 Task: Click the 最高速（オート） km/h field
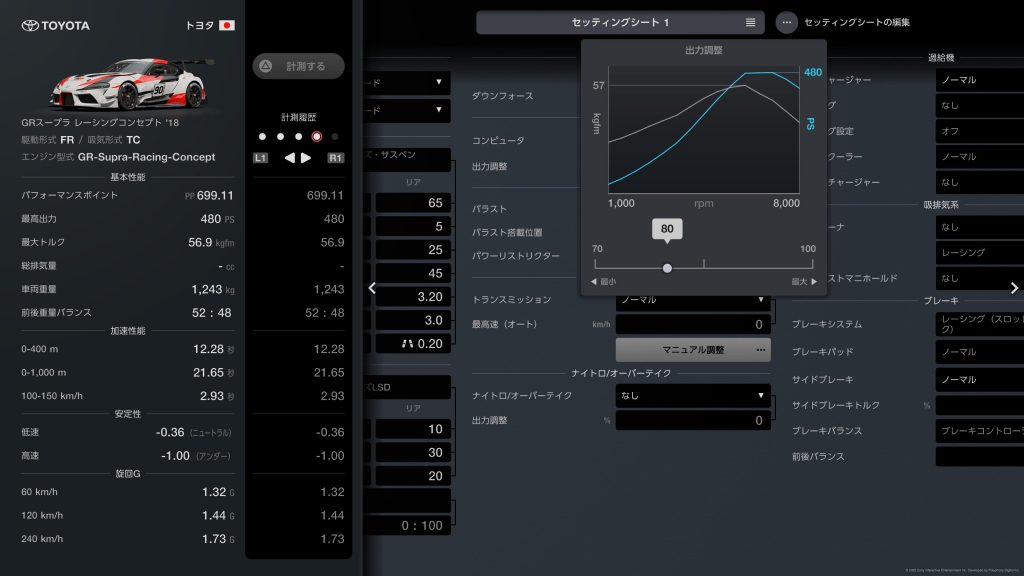[693, 324]
